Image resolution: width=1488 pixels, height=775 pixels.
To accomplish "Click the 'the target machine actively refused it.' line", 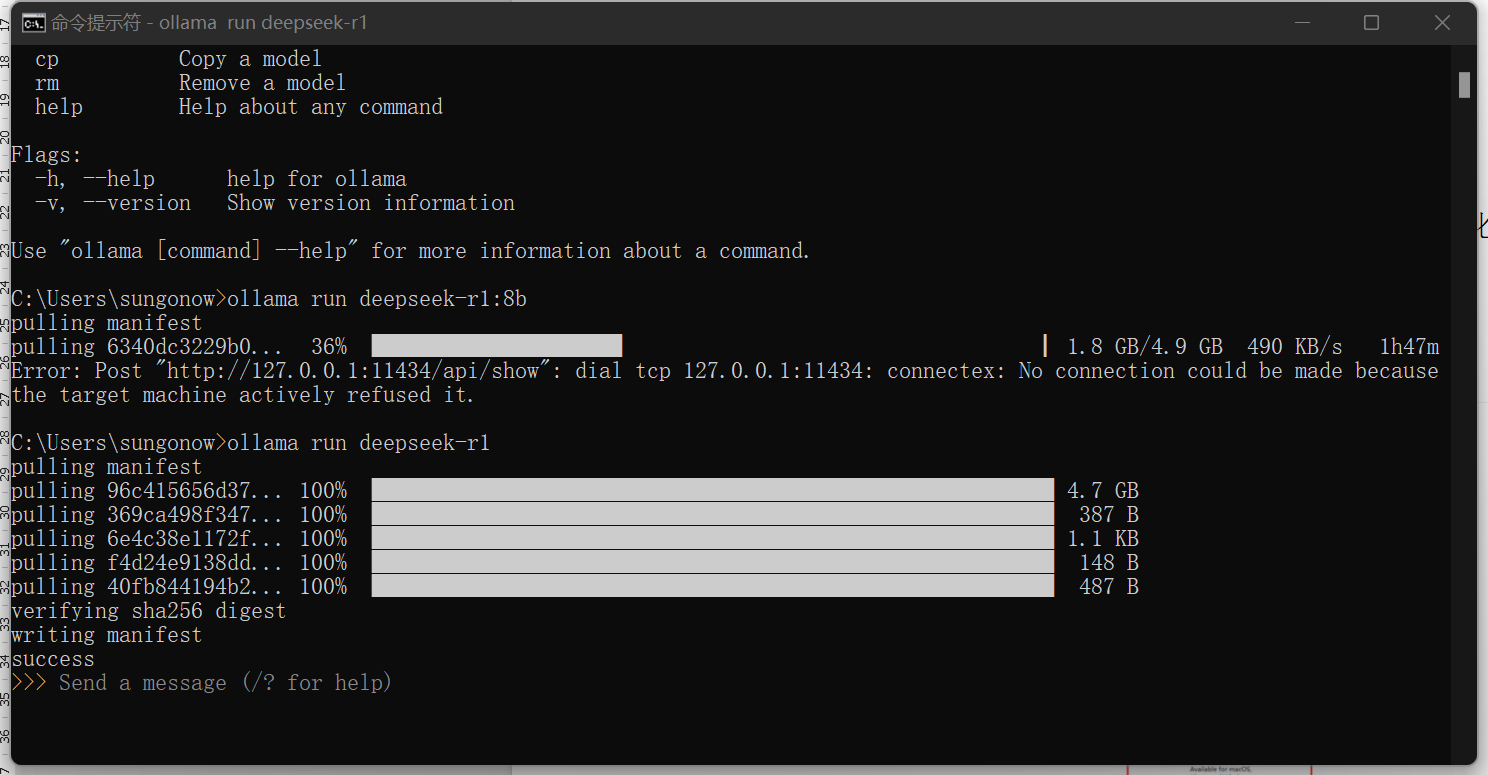I will (x=243, y=395).
